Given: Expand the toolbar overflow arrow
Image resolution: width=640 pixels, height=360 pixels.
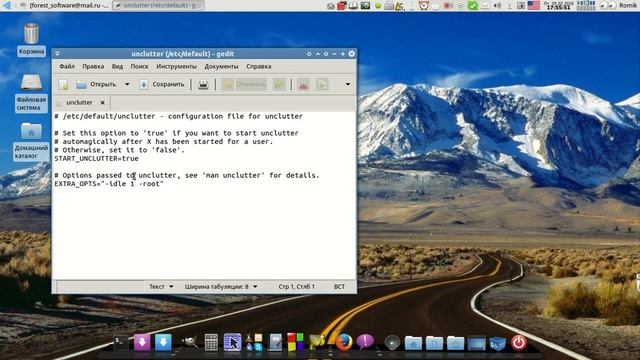Looking at the screenshot, I should [x=348, y=84].
